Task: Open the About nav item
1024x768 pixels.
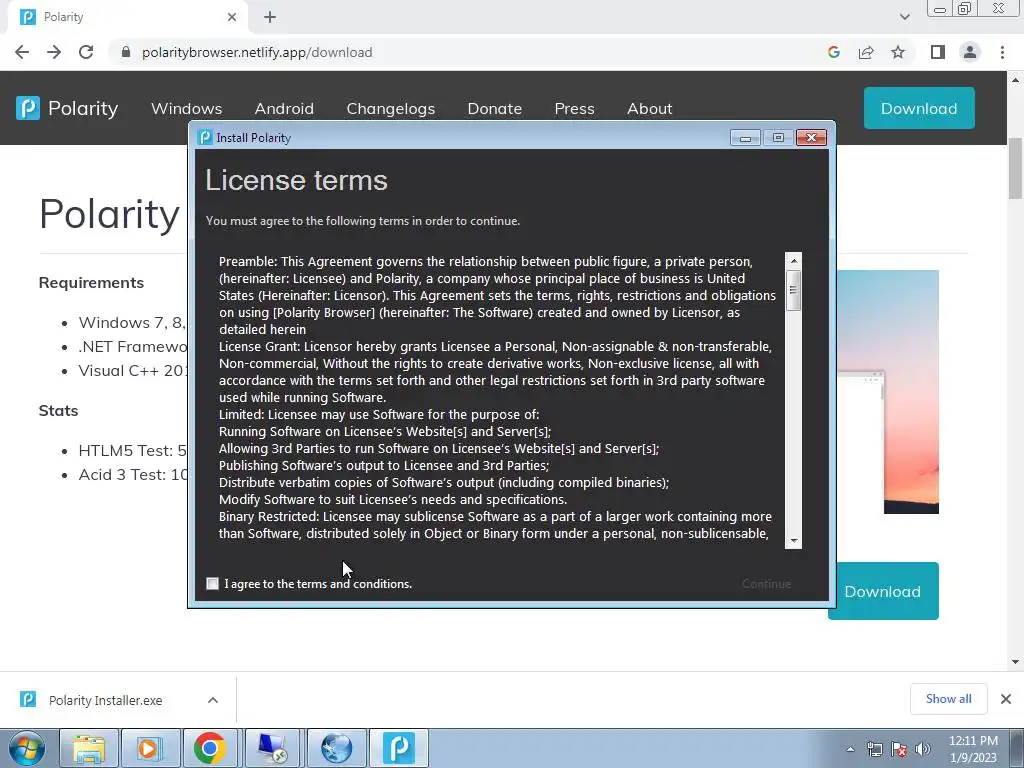Action: click(x=649, y=108)
